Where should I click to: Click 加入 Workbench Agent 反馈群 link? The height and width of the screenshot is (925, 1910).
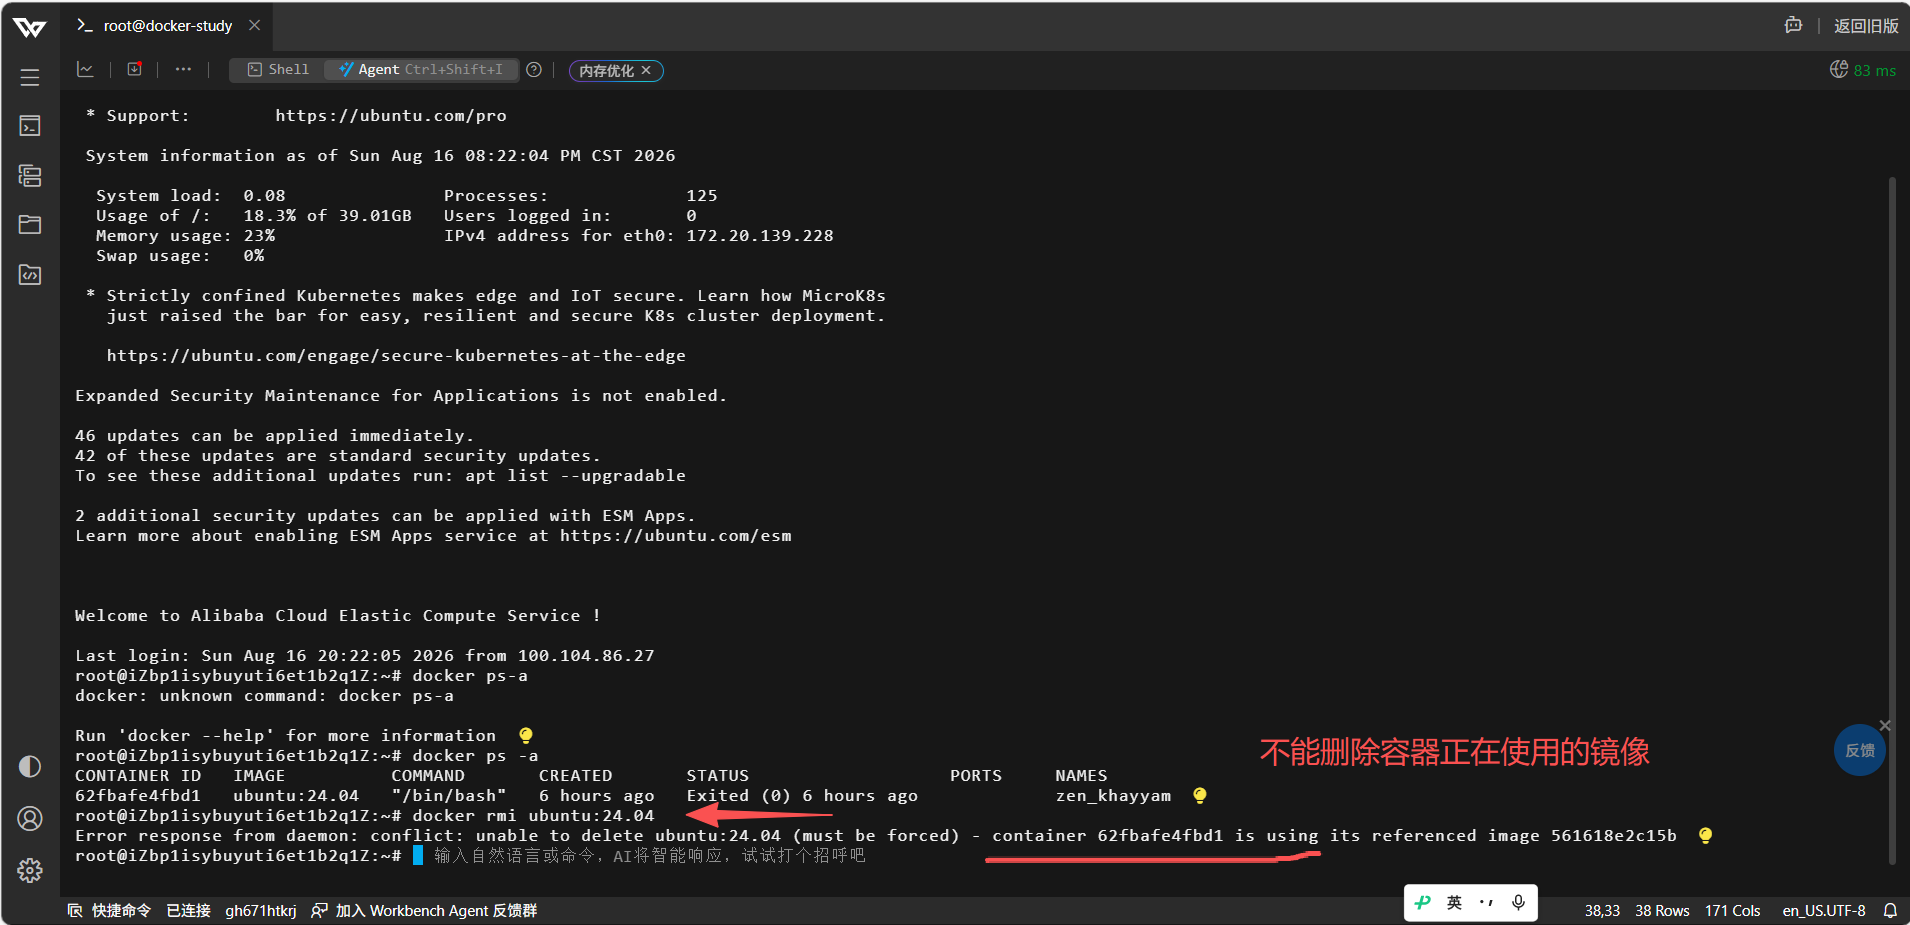pyautogui.click(x=425, y=910)
